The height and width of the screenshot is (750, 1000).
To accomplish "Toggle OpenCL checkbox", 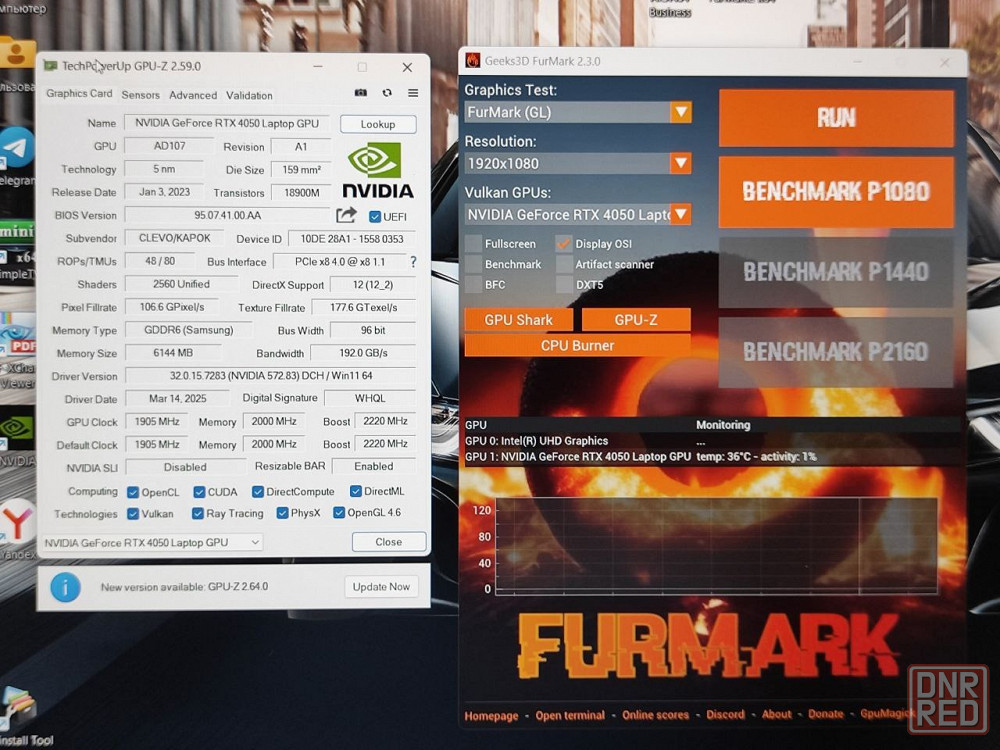I will (x=133, y=492).
